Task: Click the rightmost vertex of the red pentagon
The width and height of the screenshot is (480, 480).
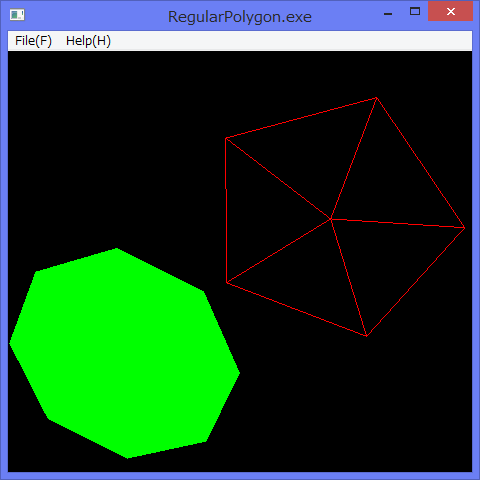Action: click(464, 228)
